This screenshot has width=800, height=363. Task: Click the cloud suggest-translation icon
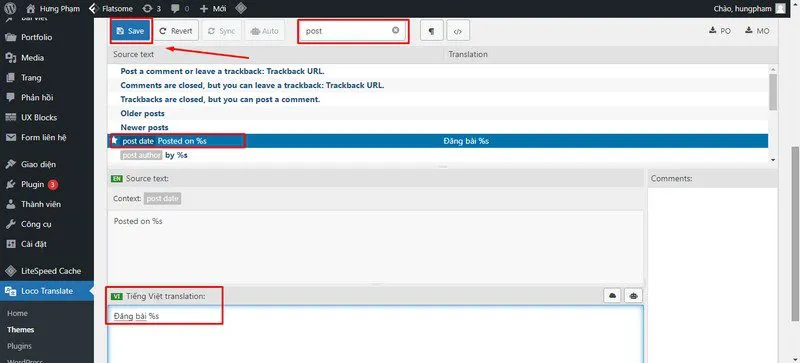tap(613, 296)
